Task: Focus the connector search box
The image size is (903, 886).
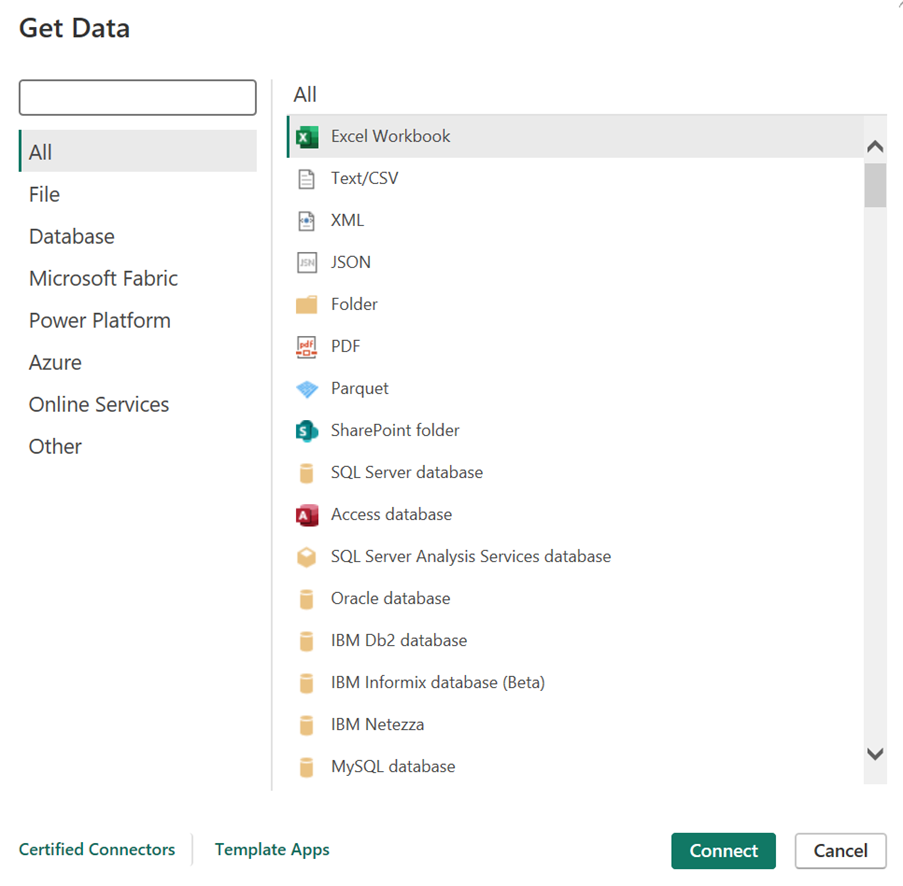Action: pos(138,98)
